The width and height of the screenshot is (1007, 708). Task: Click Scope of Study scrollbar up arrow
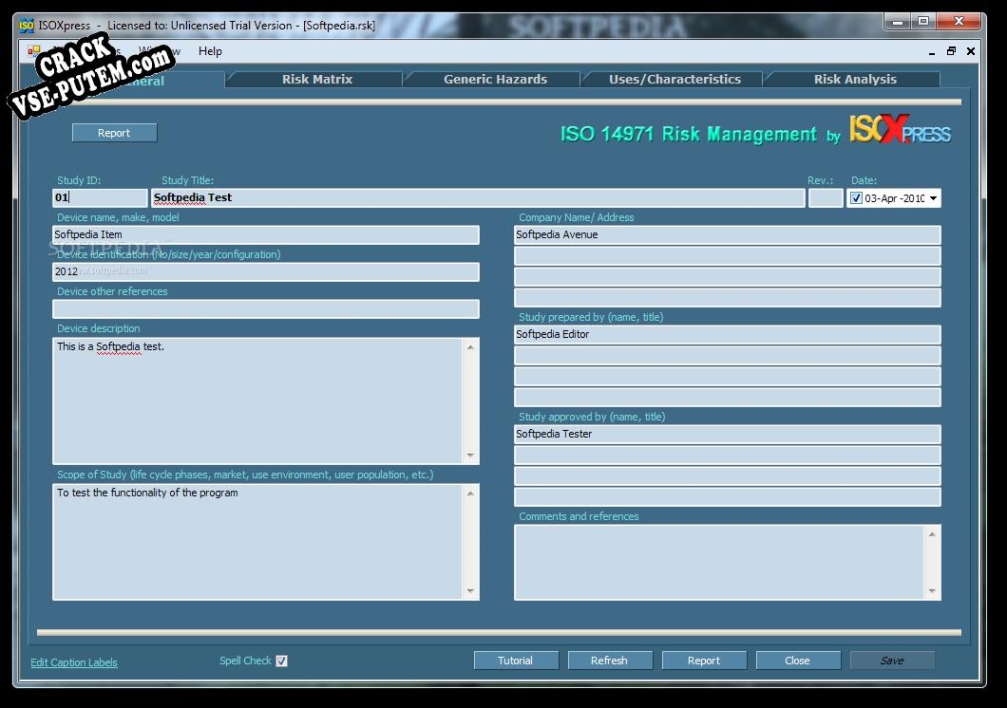[471, 493]
